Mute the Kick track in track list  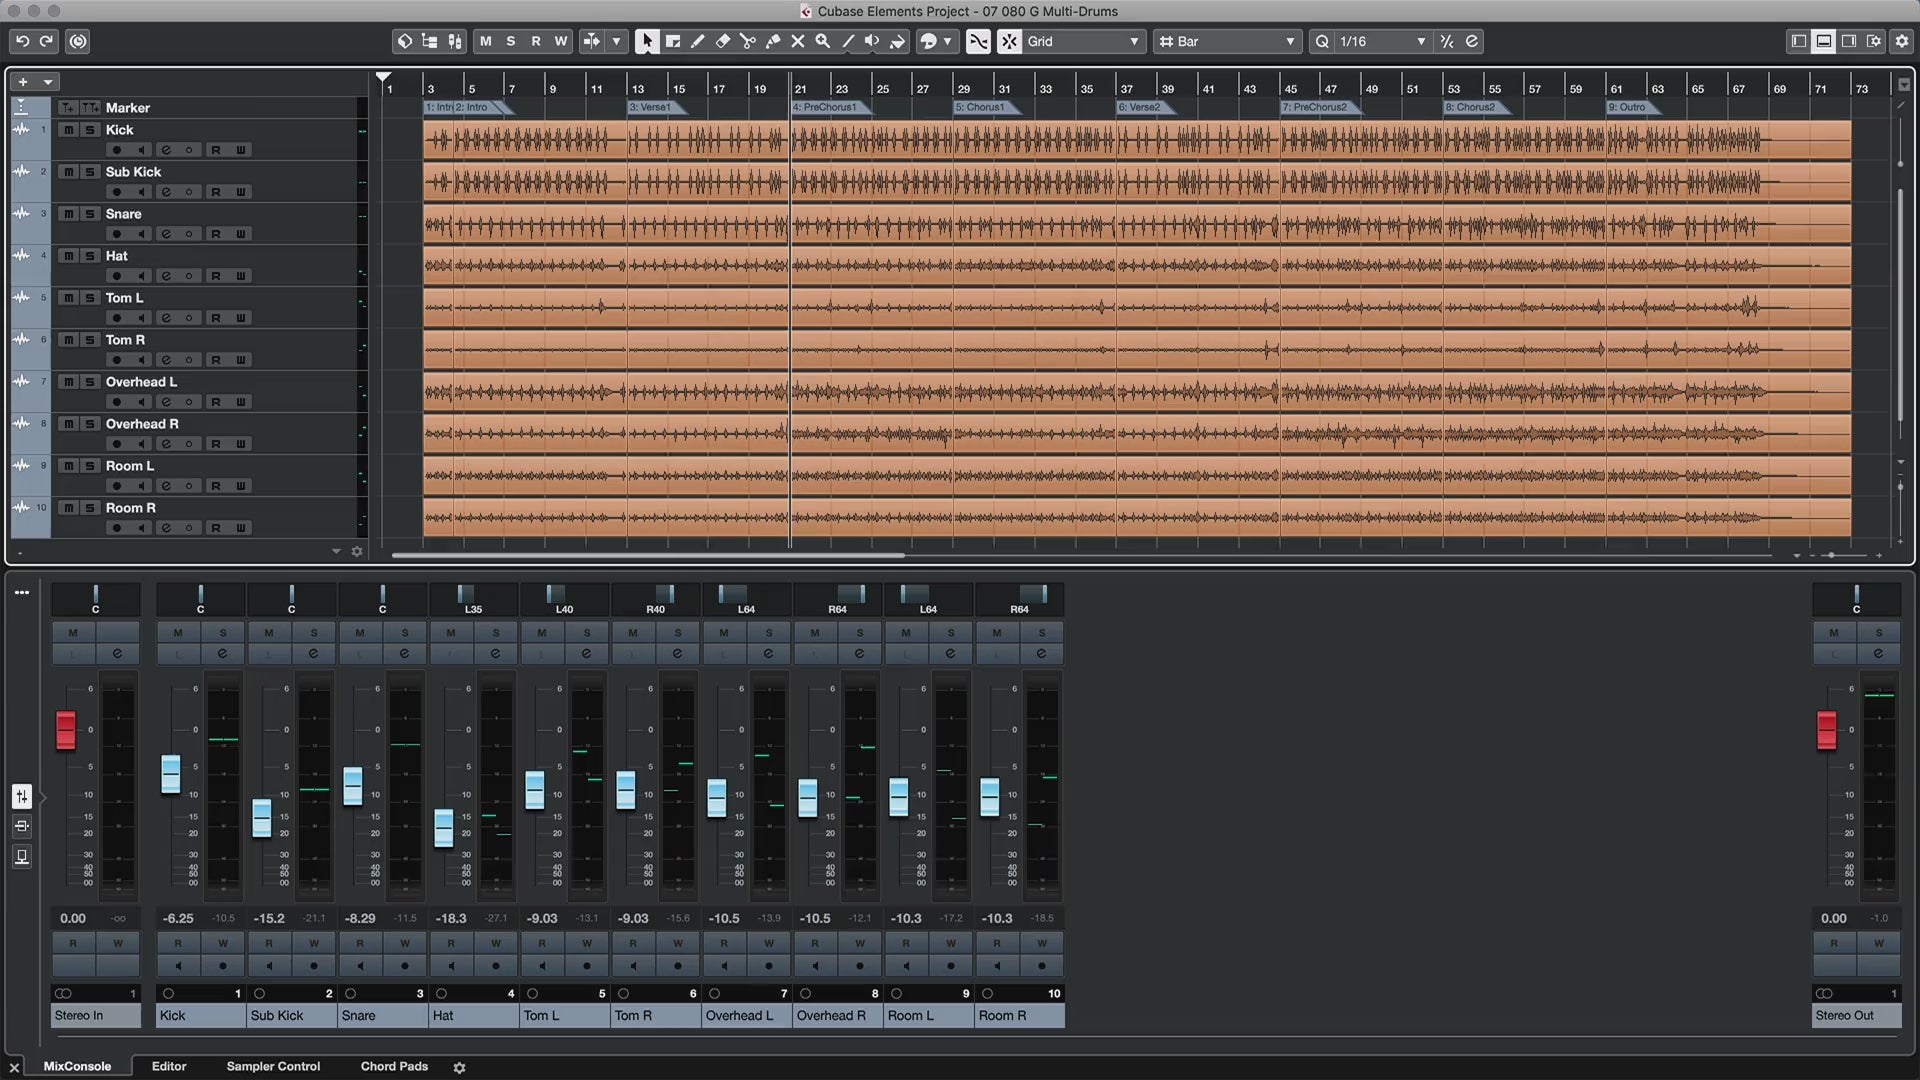tap(68, 130)
